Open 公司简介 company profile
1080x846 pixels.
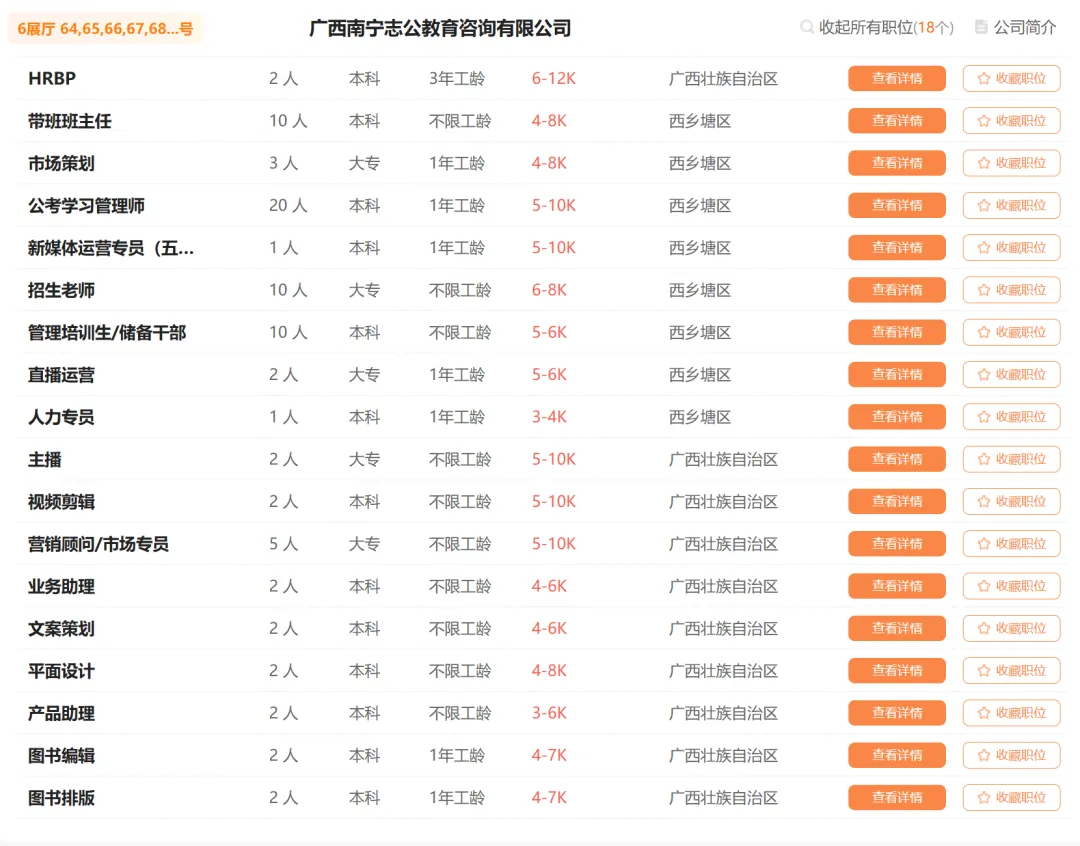pos(1016,28)
